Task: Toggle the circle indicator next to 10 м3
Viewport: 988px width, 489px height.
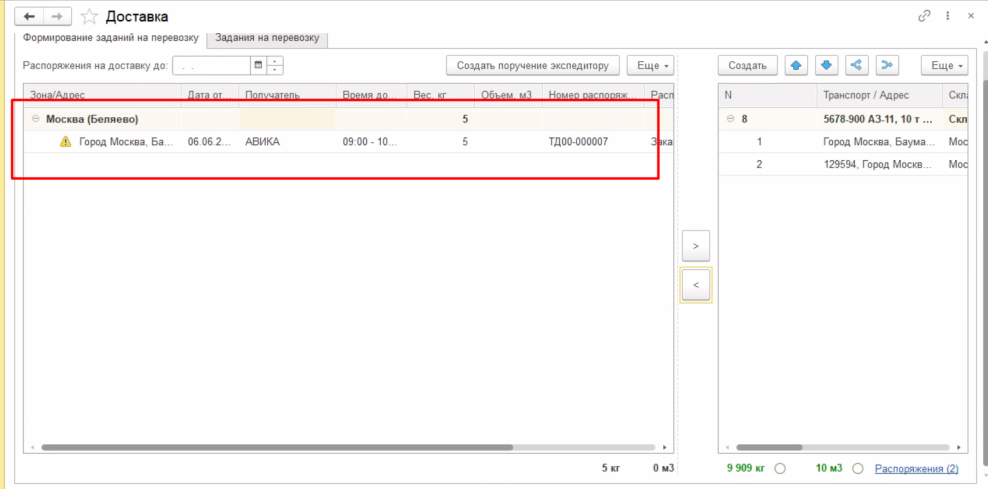Action: click(x=857, y=468)
